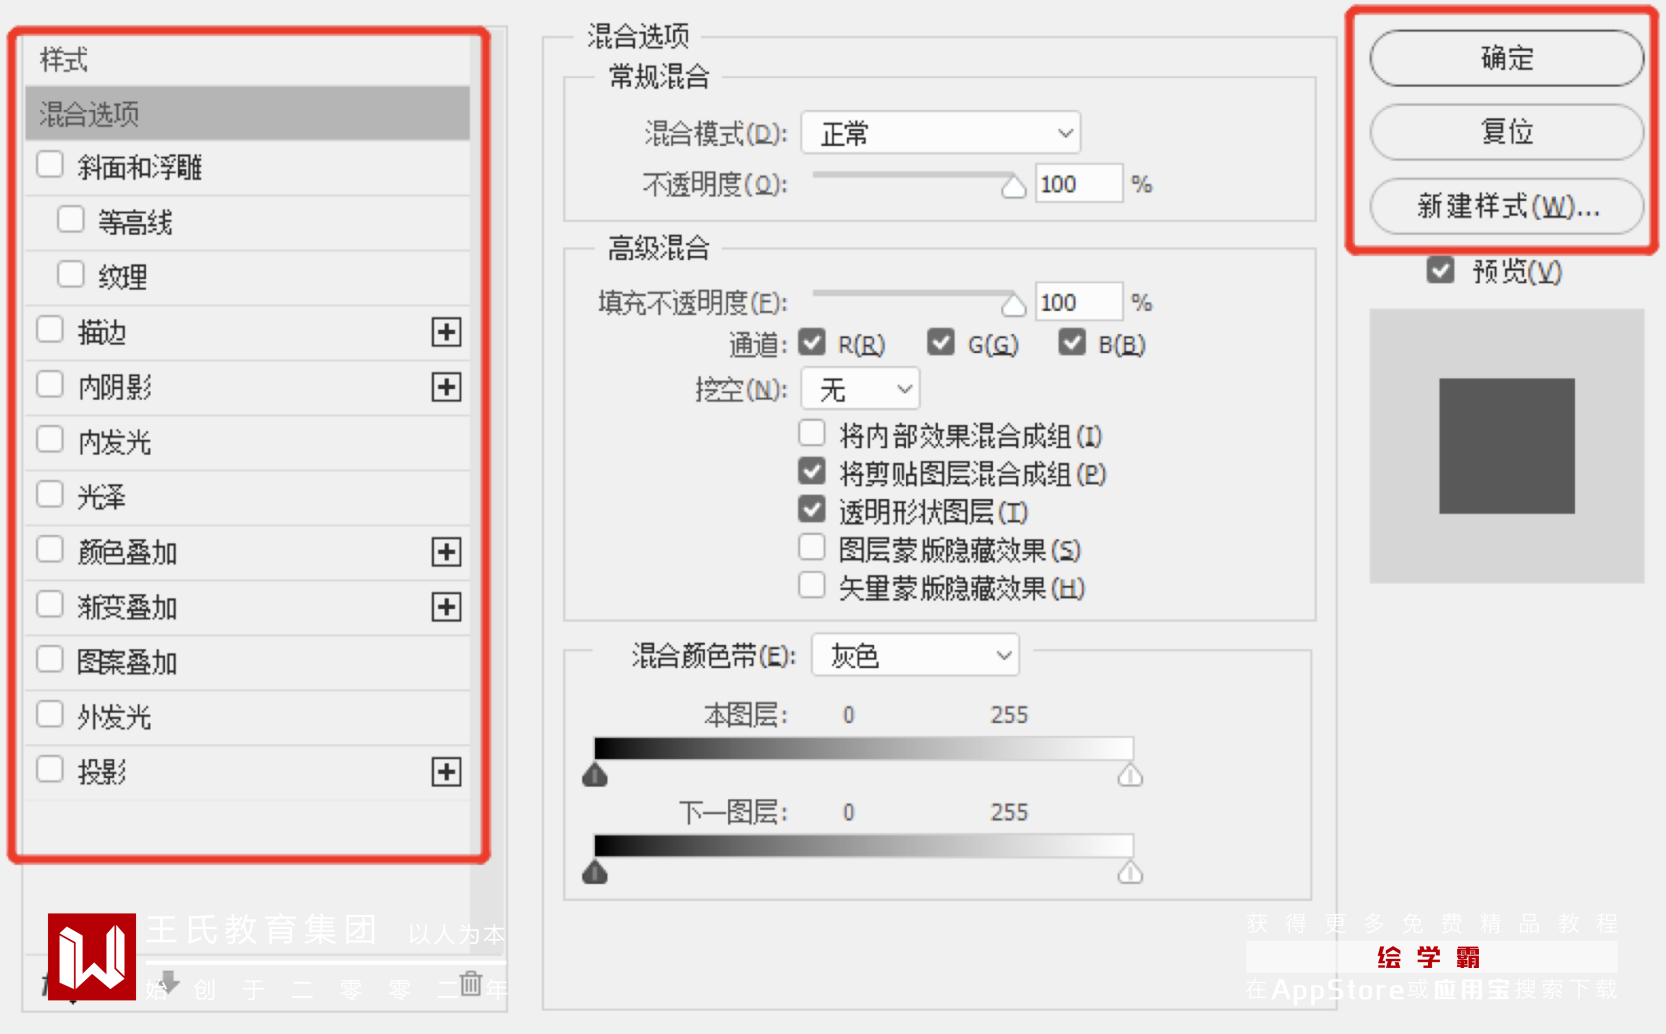1666x1034 pixels.
Task: Click the plus icon beside 投影
Action: tap(446, 772)
